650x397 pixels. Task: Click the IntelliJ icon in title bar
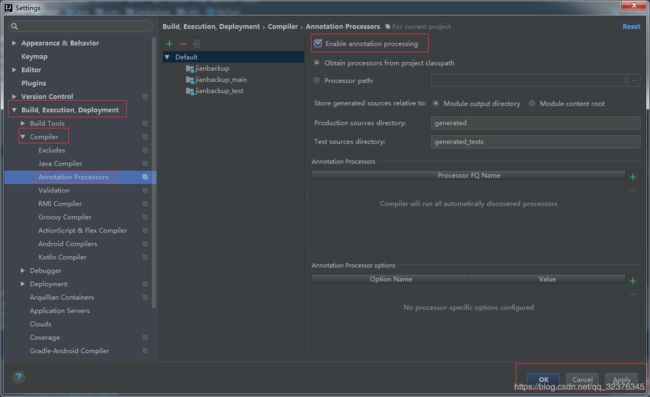[8, 7]
